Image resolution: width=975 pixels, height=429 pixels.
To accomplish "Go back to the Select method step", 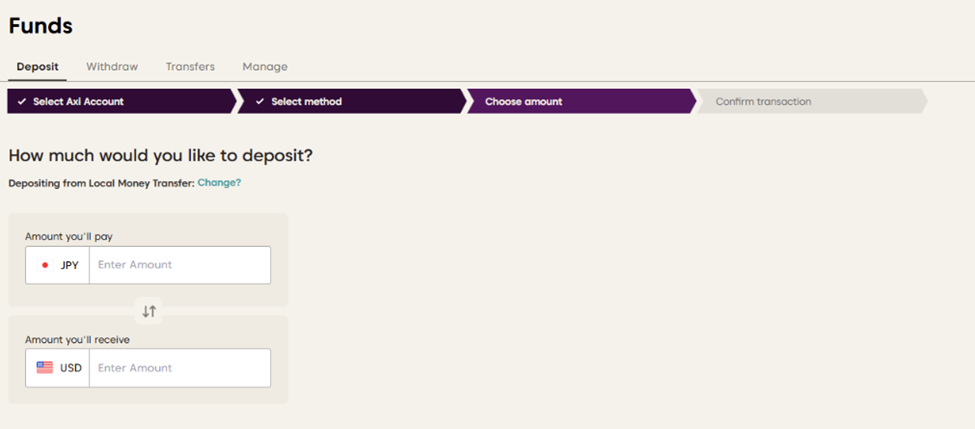I will (306, 102).
